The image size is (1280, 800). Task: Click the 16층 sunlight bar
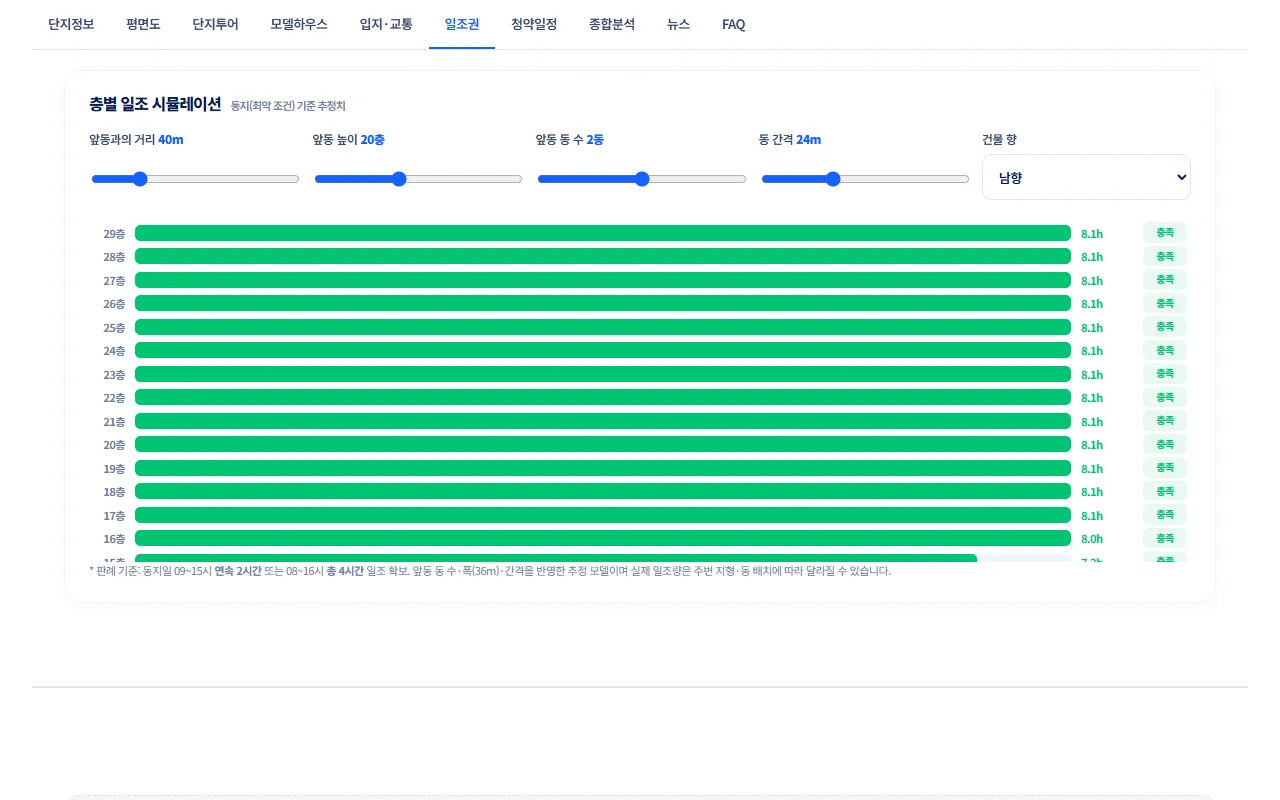pos(603,538)
